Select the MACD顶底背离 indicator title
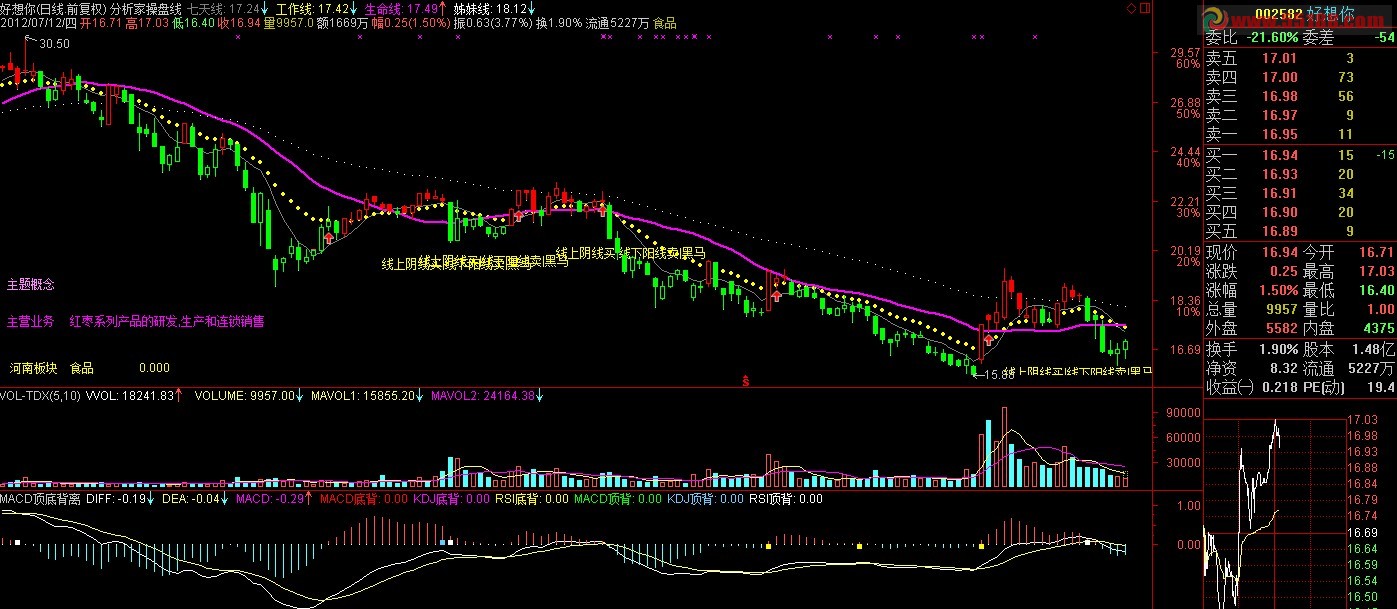 [41, 498]
